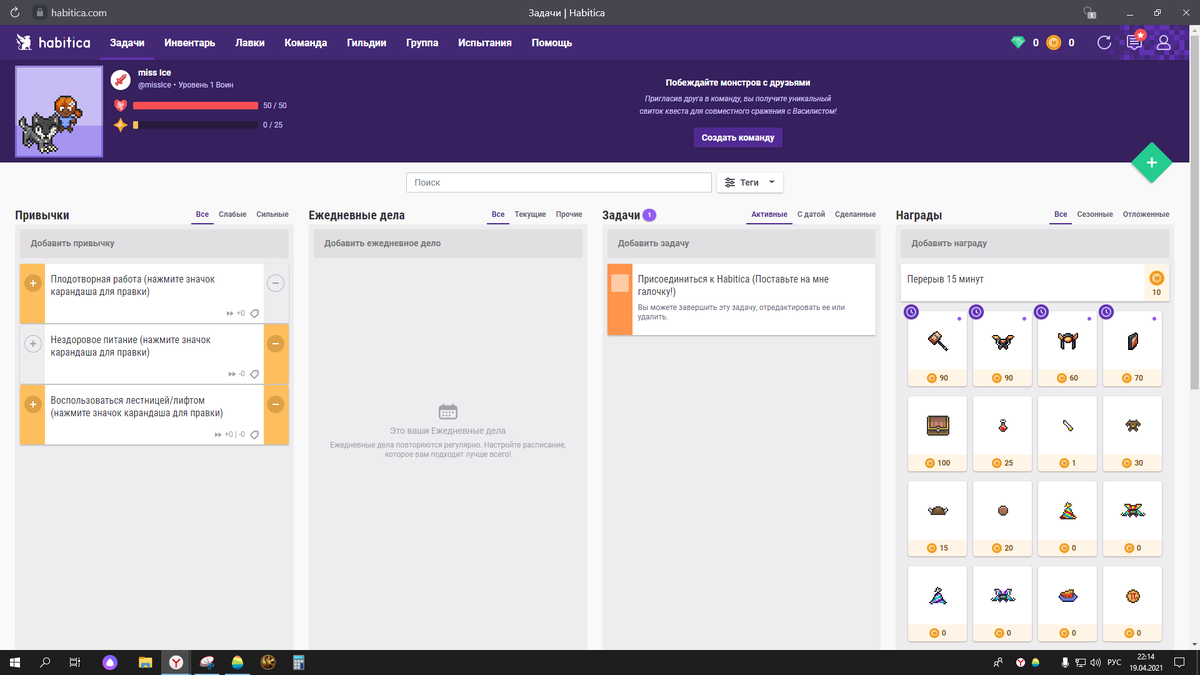Click the Поиск search field
The height and width of the screenshot is (675, 1200).
click(559, 183)
